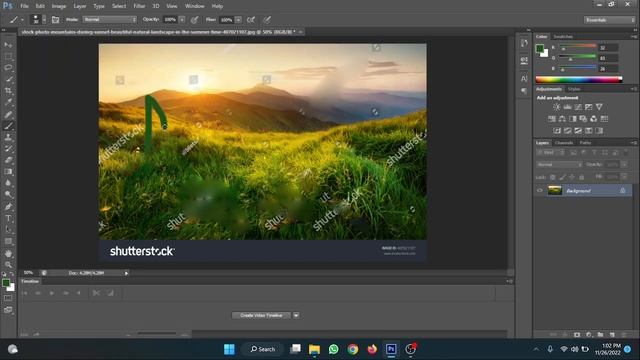Image resolution: width=640 pixels, height=360 pixels.
Task: Add a Curves adjustment
Action: click(x=578, y=107)
